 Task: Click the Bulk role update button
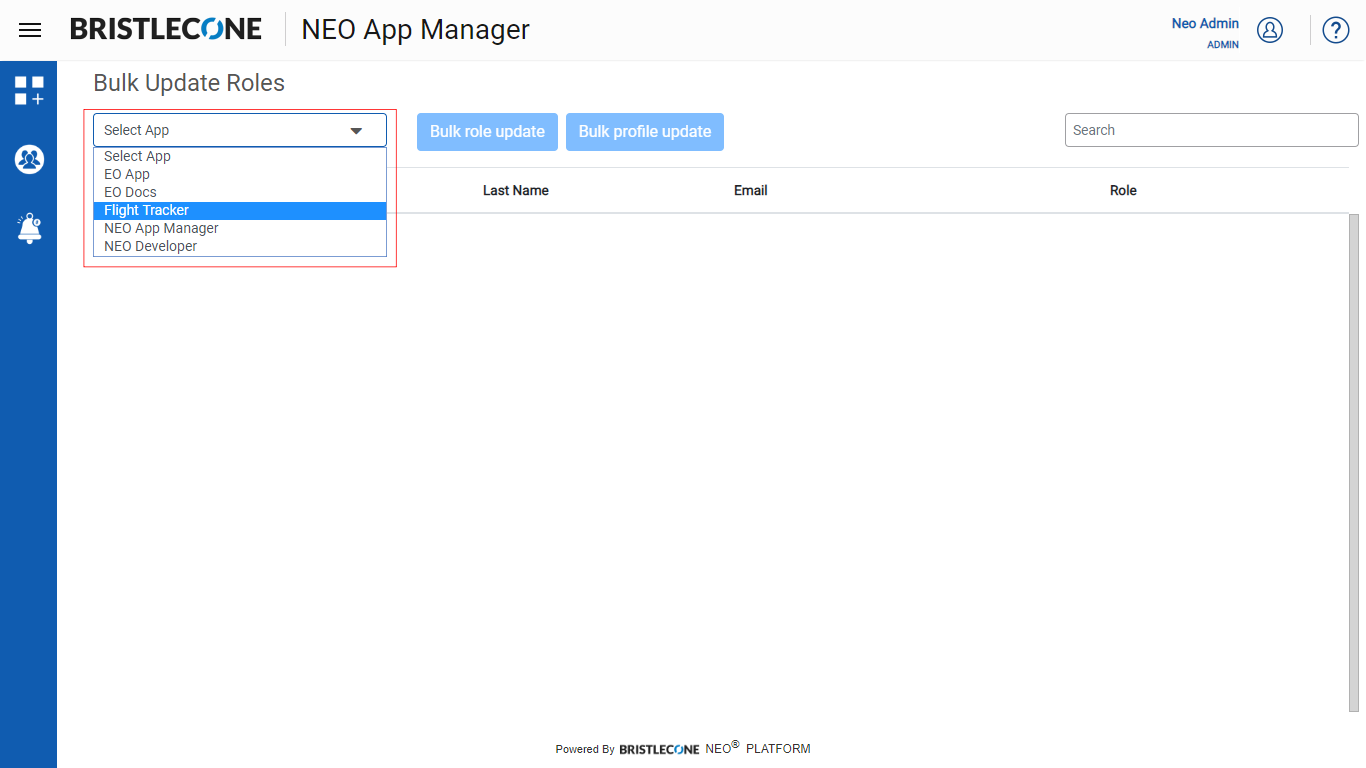click(487, 131)
